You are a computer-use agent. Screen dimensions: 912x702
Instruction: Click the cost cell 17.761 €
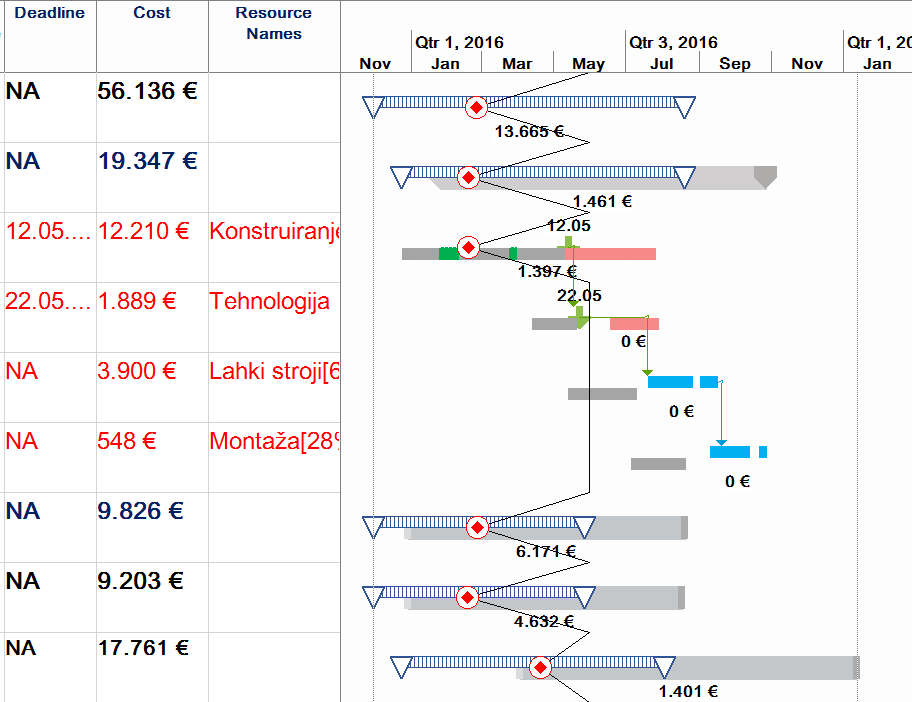[144, 647]
